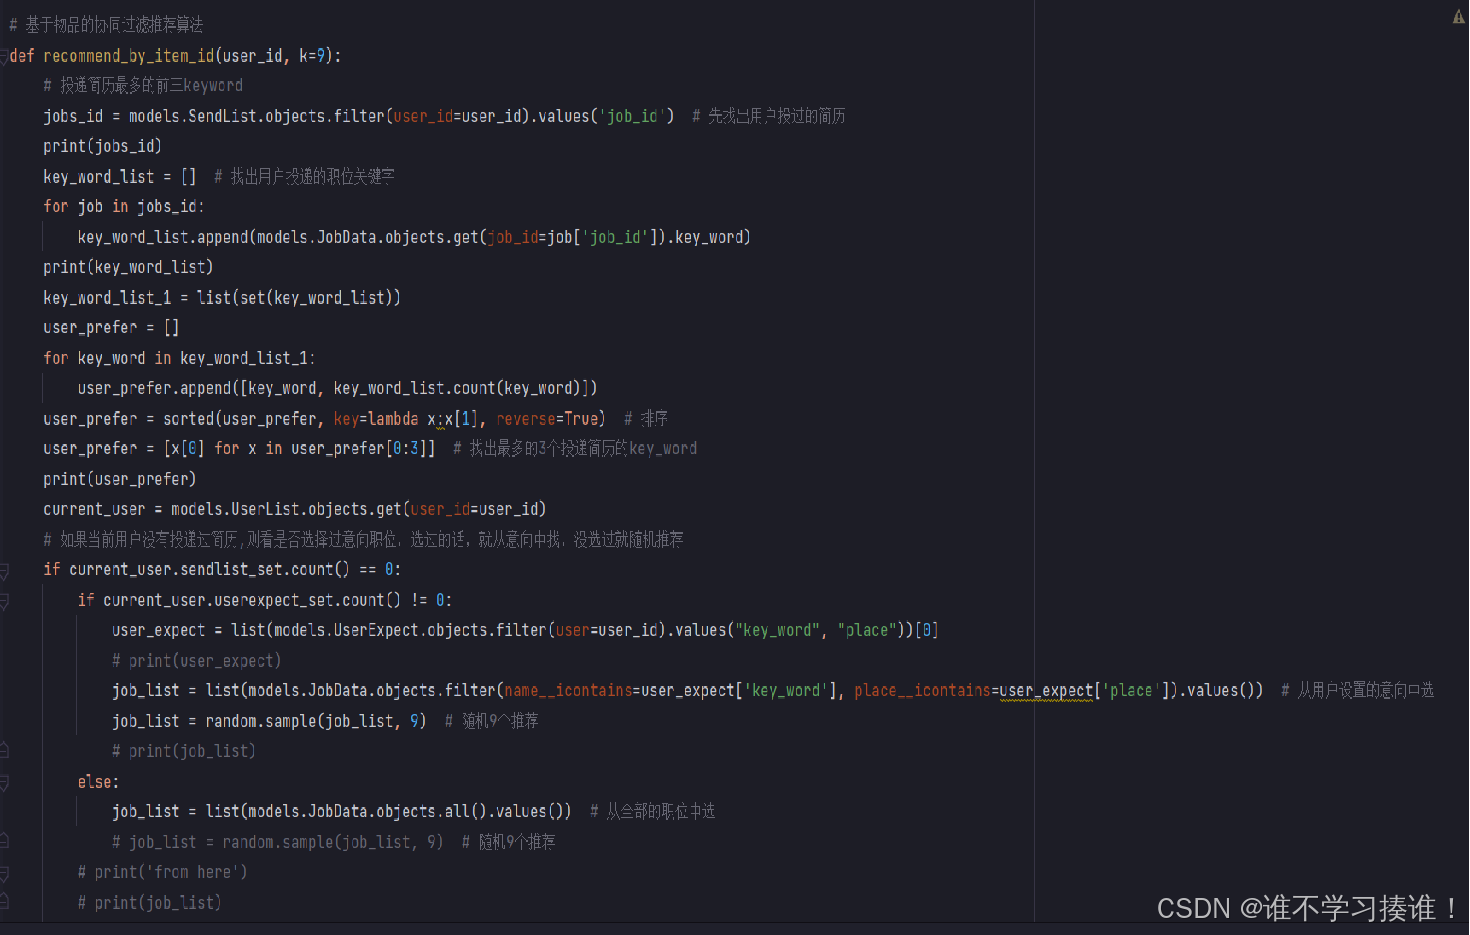This screenshot has height=935, width=1470.
Task: Click the key_word_list = [] assignment
Action: pos(119,177)
